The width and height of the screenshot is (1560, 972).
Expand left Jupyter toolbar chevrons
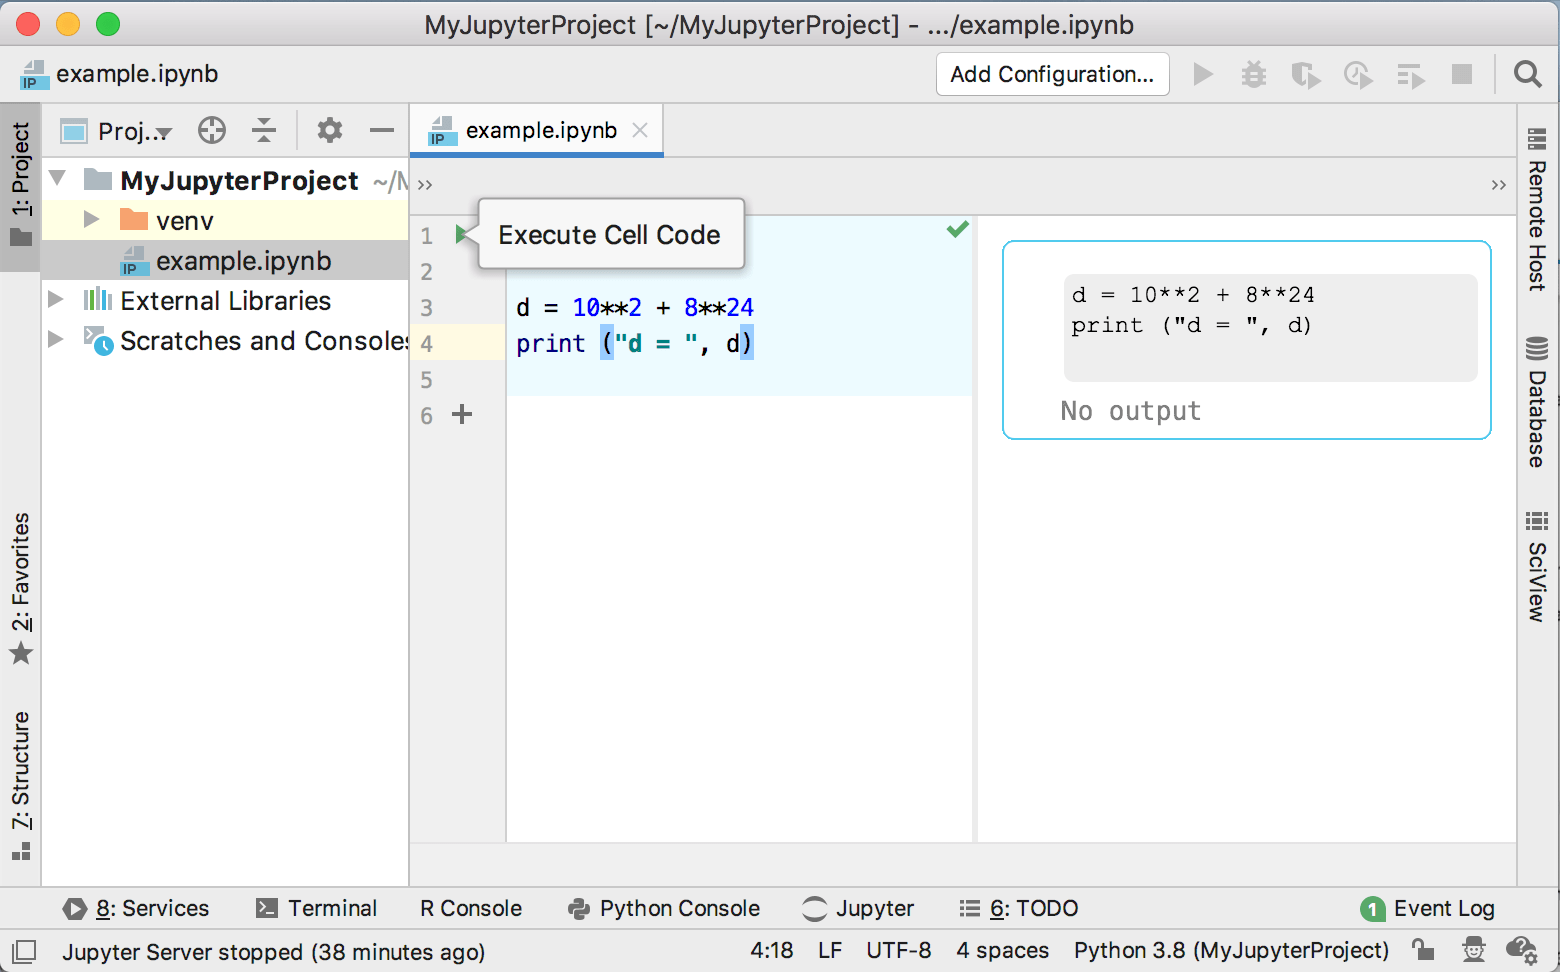425,185
